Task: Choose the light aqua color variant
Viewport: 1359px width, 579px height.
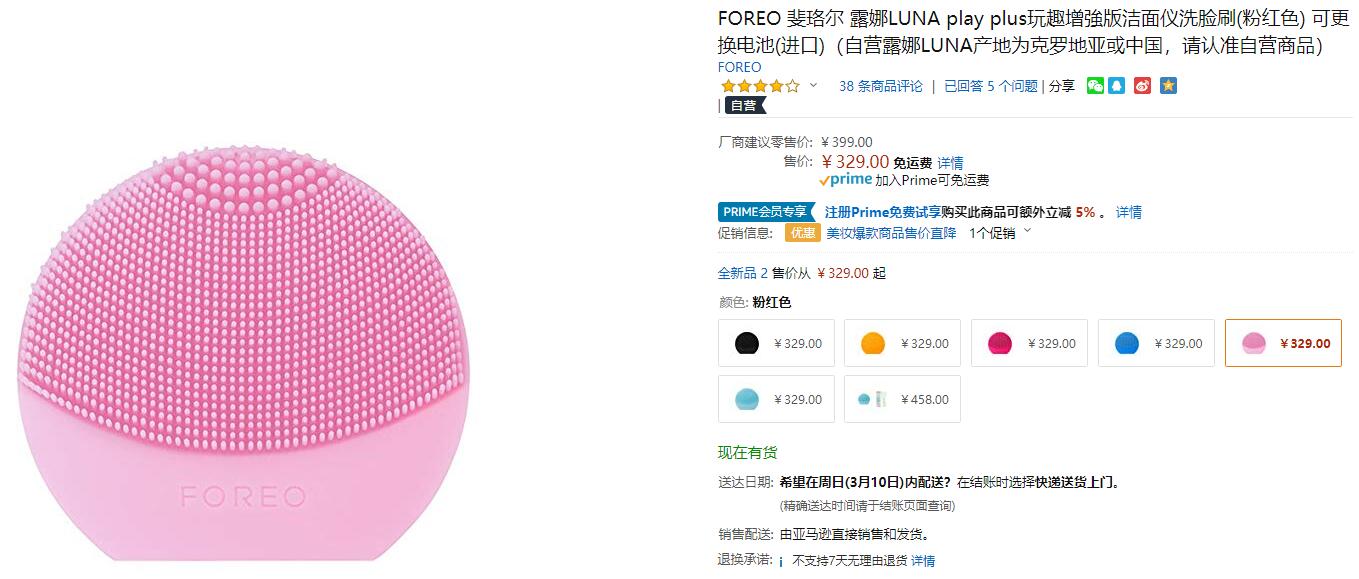Action: [x=776, y=399]
